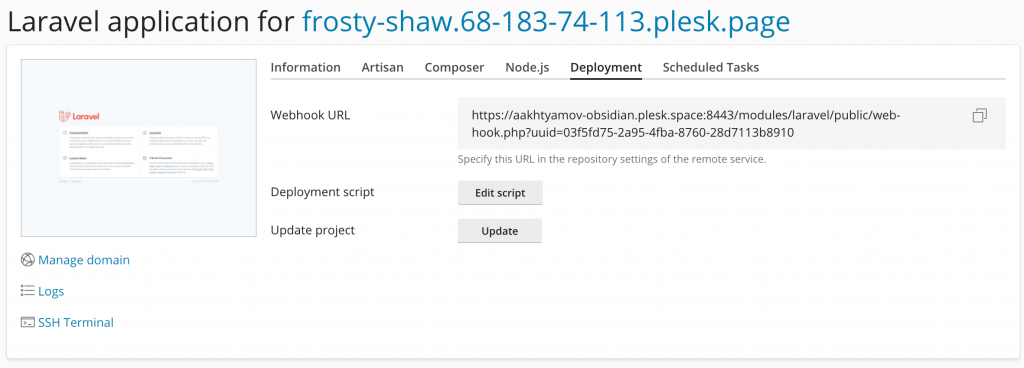
Task: Open the Manage domain link
Action: (84, 260)
